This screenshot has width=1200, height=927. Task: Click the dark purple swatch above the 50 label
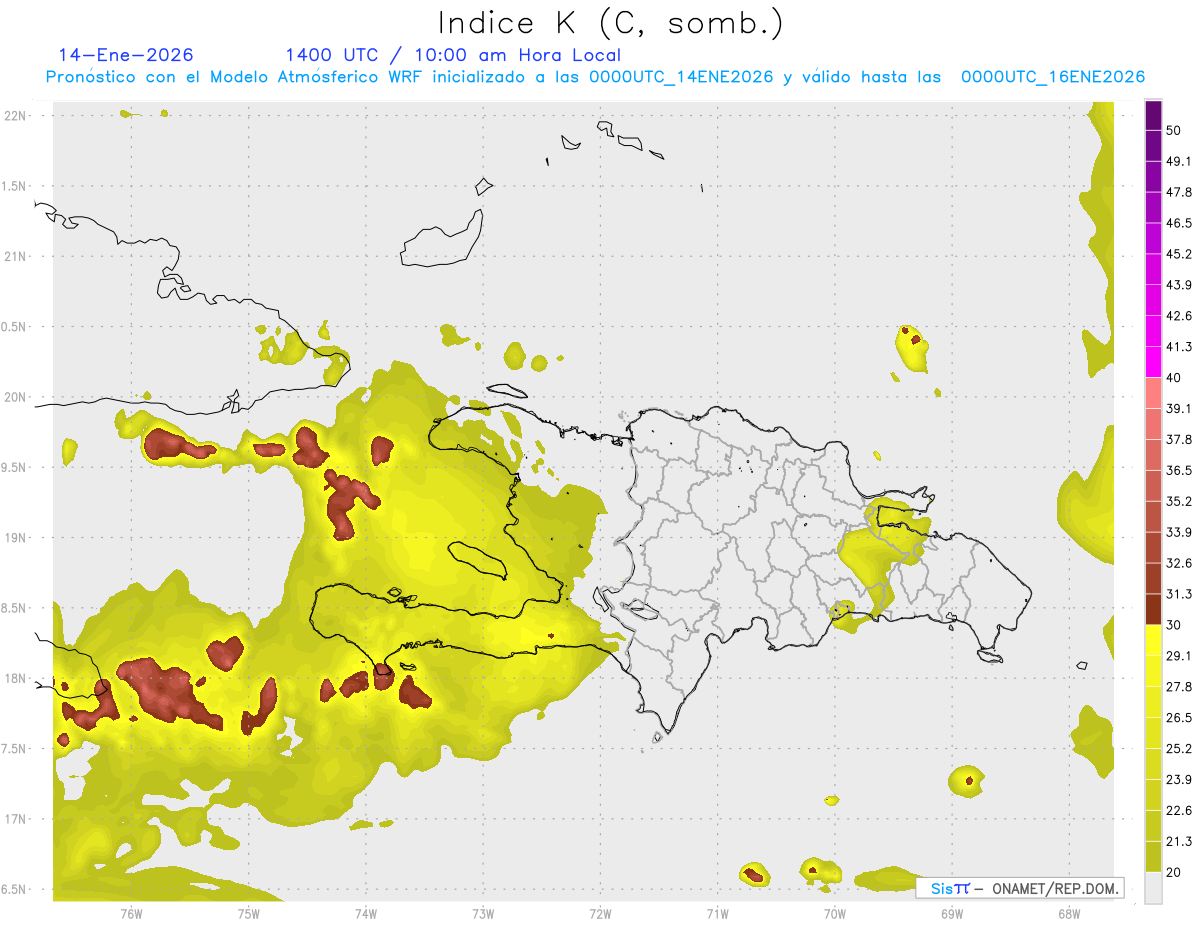[x=1154, y=115]
